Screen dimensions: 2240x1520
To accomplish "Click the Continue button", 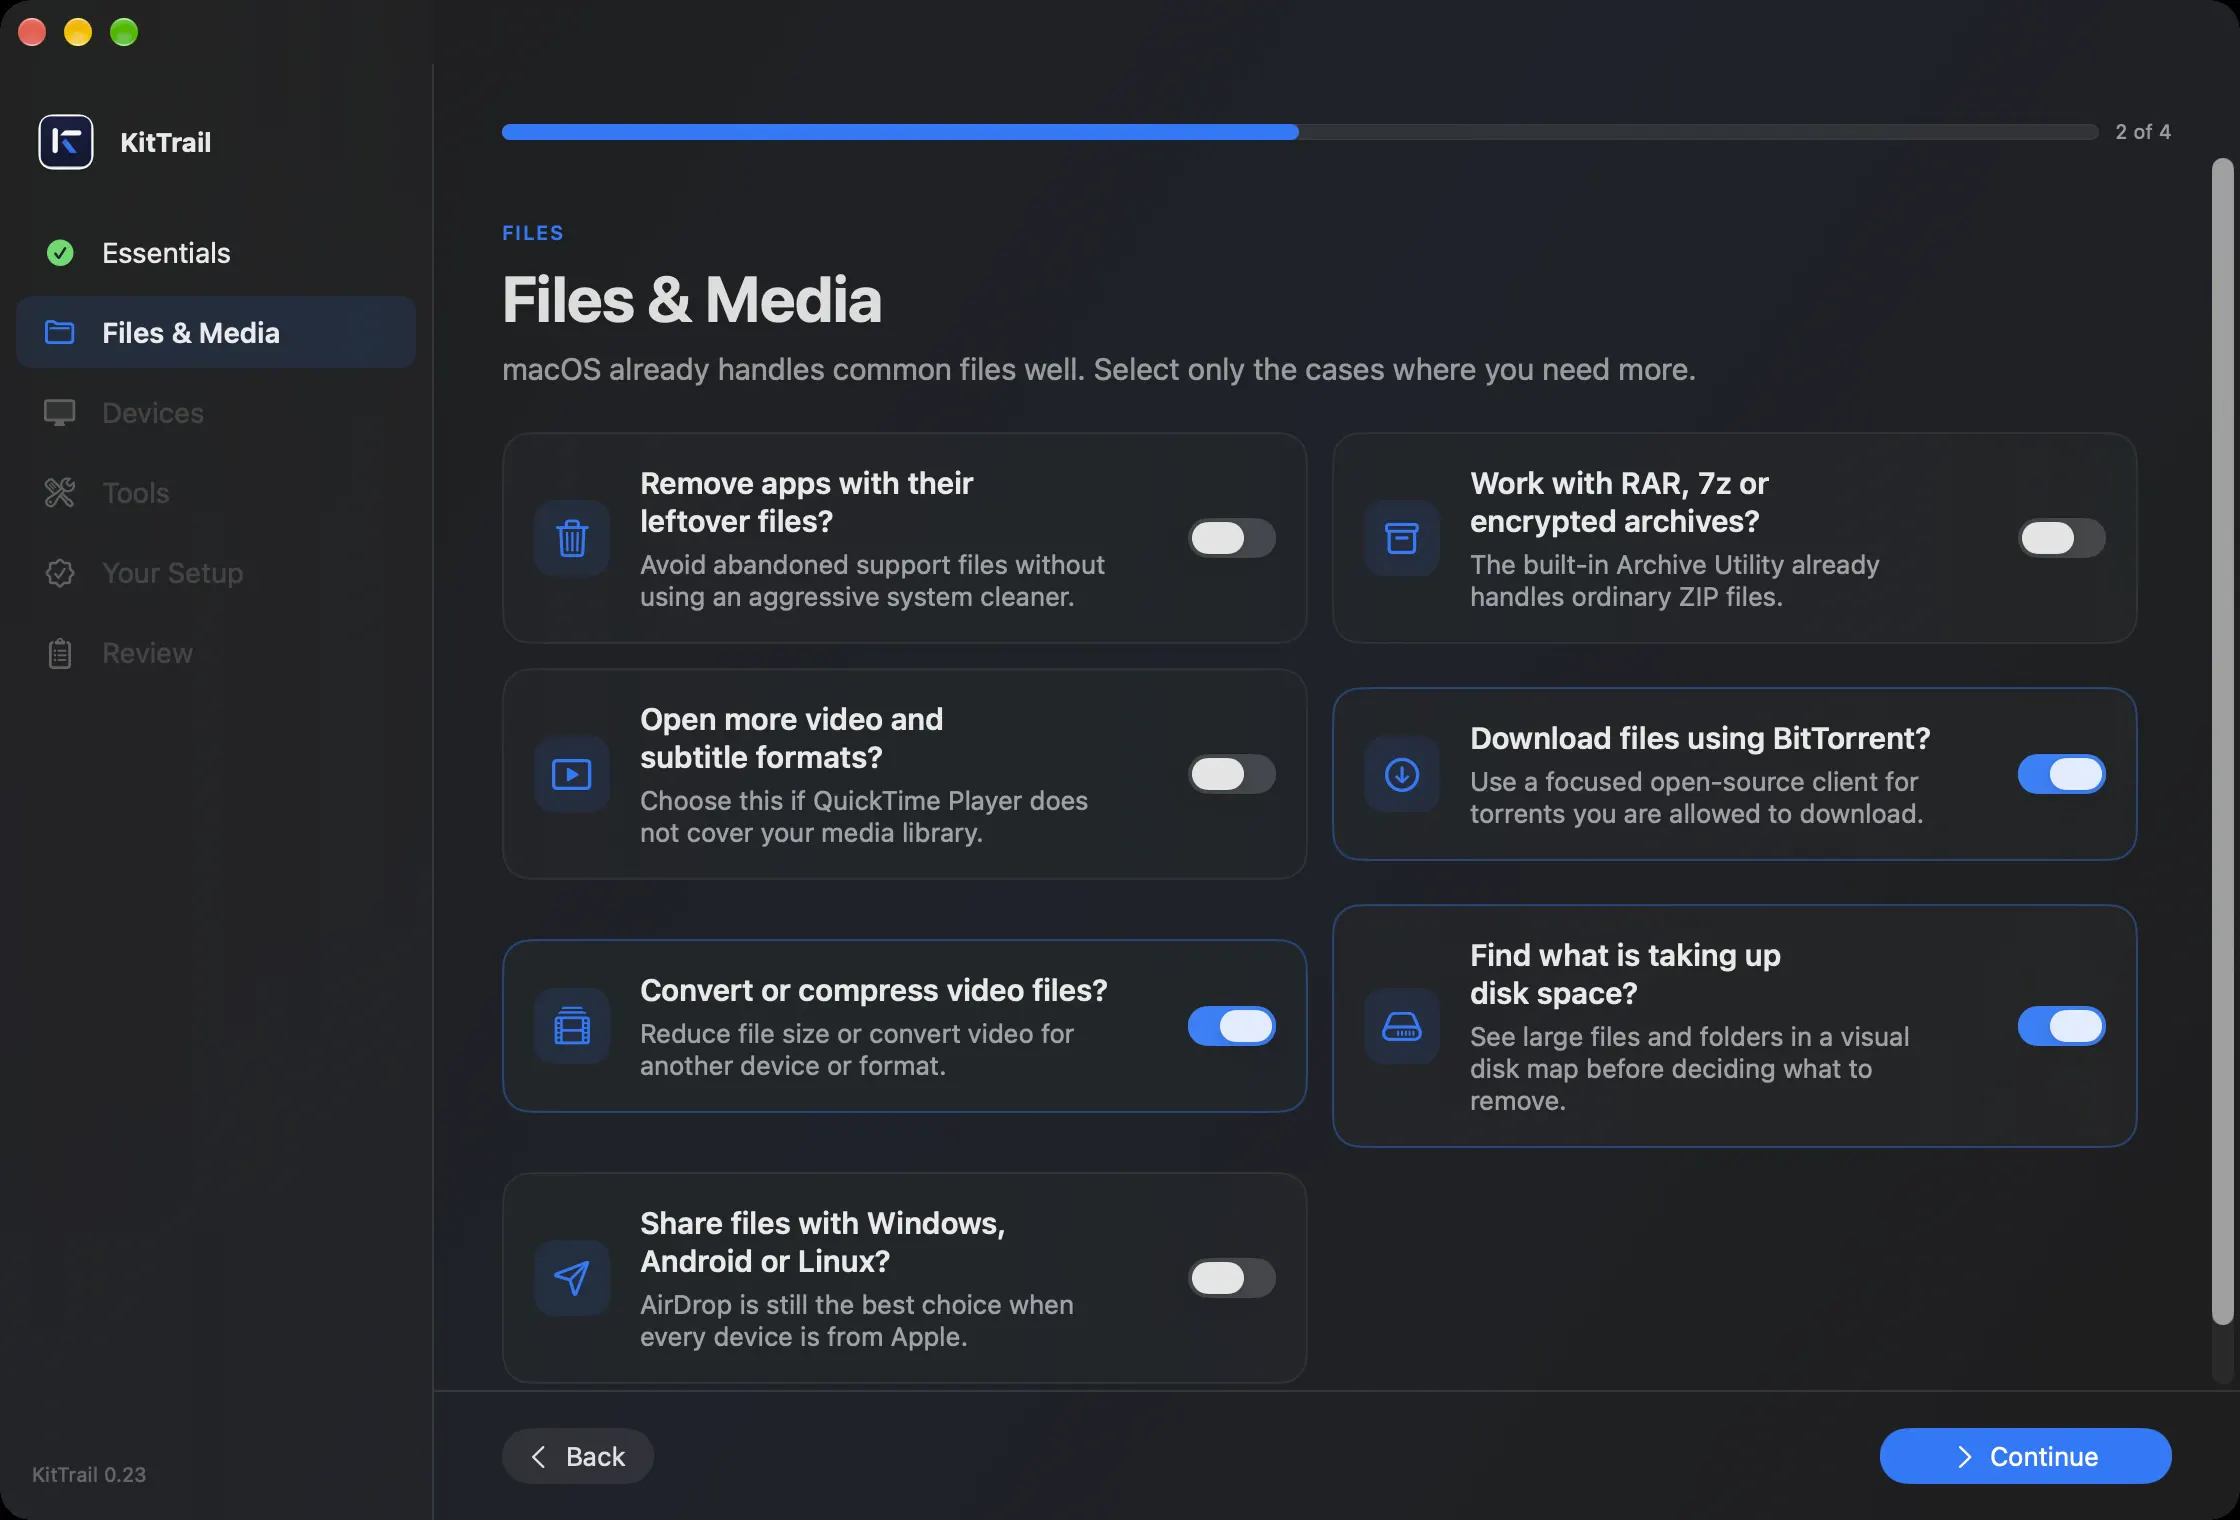I will [2026, 1456].
